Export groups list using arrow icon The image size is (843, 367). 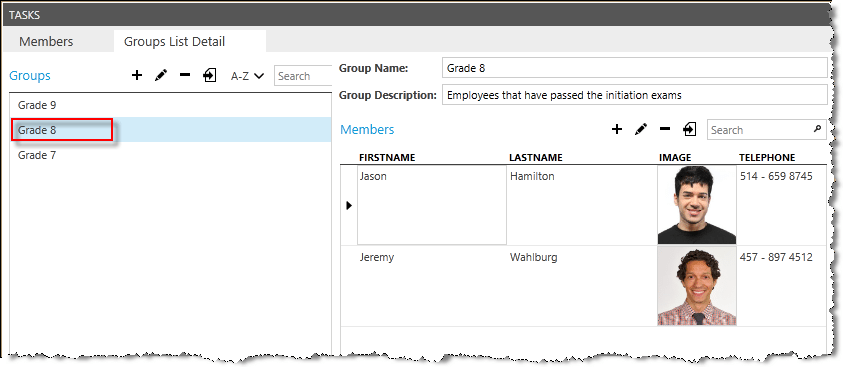click(209, 76)
